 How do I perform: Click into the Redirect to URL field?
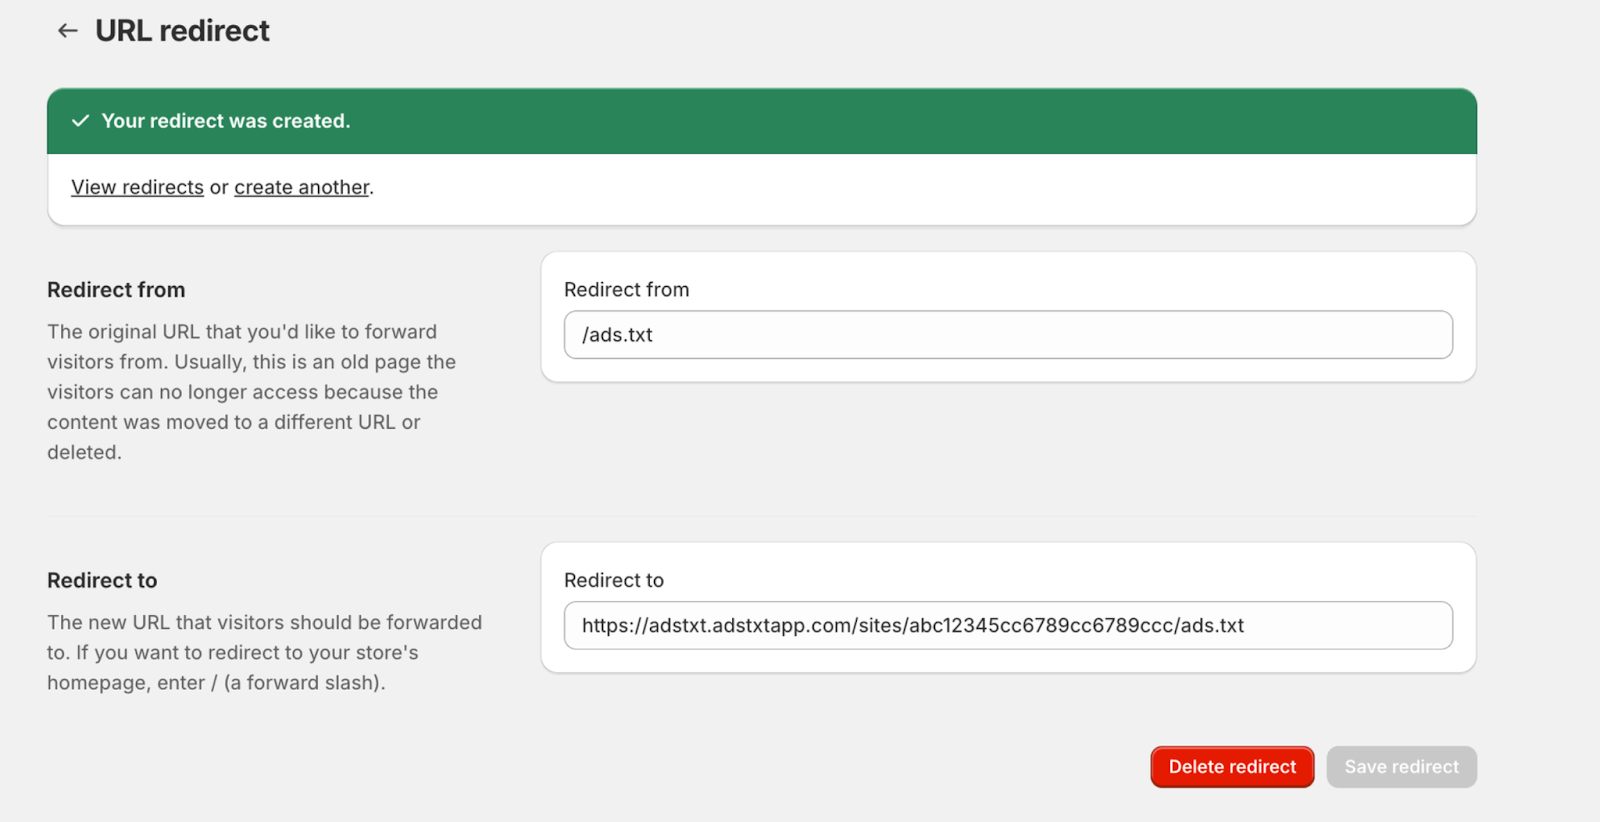click(x=1007, y=626)
